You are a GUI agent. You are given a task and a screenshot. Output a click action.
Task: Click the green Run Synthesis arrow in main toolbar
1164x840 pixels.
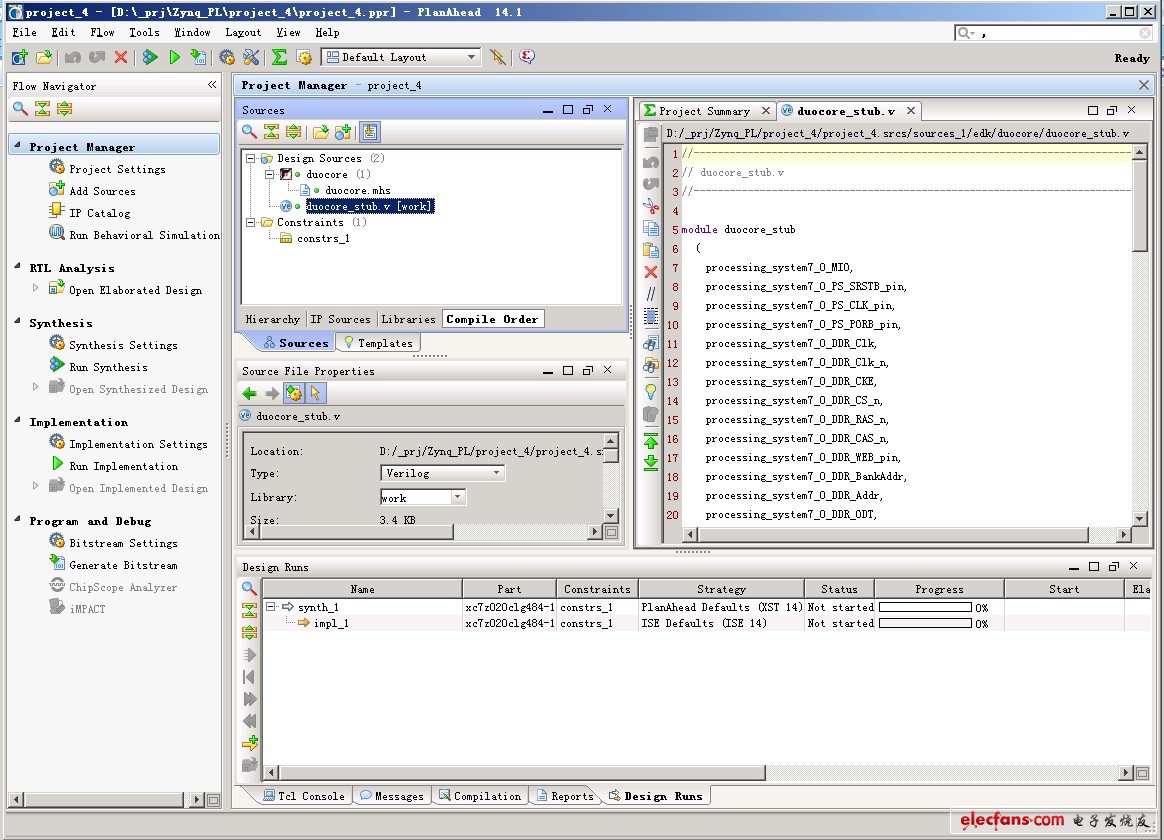click(150, 58)
